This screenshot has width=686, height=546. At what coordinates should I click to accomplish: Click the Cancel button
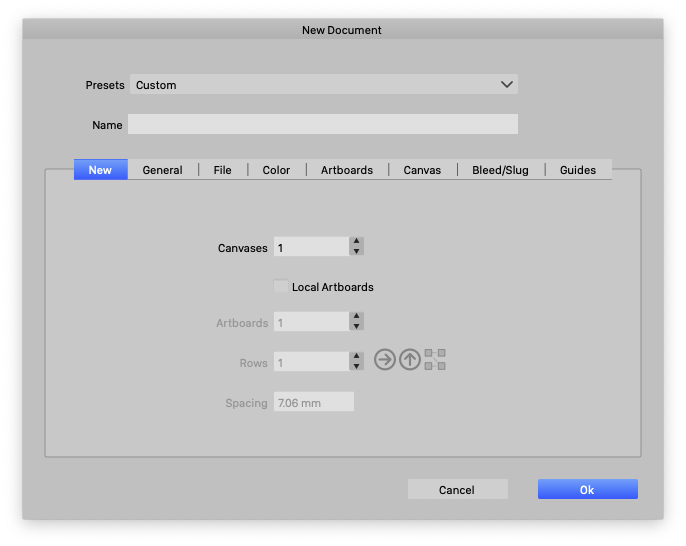point(457,490)
